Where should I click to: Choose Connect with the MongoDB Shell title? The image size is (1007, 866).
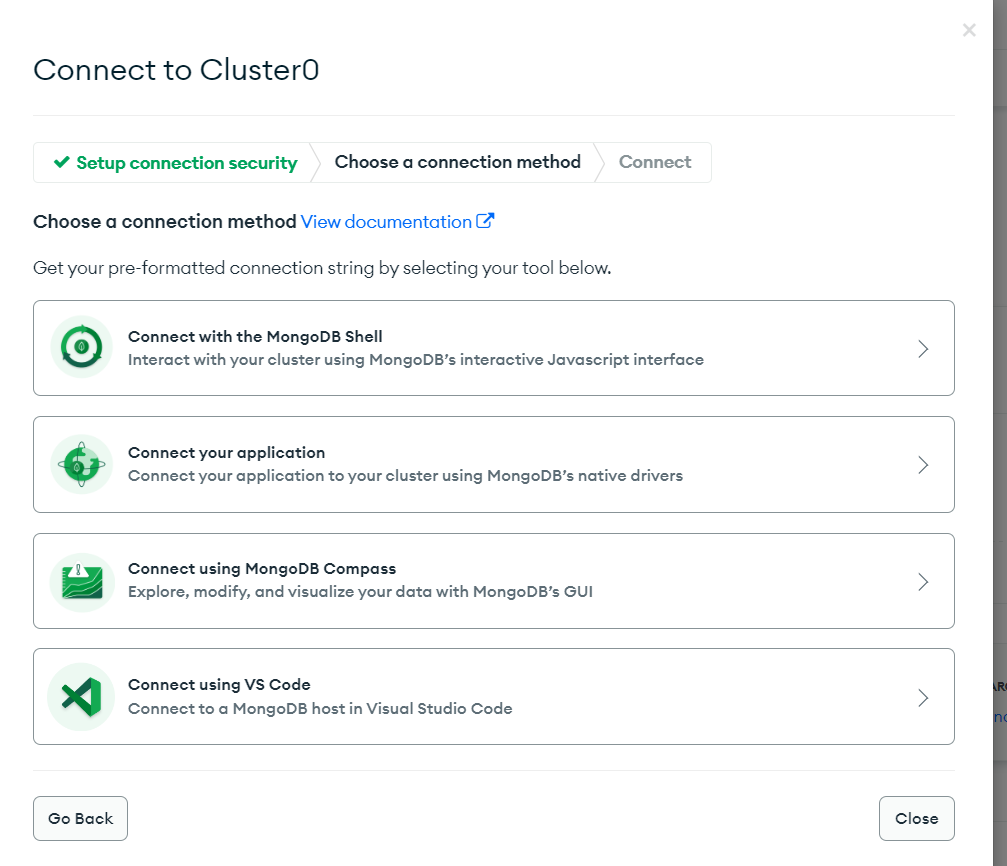255,337
